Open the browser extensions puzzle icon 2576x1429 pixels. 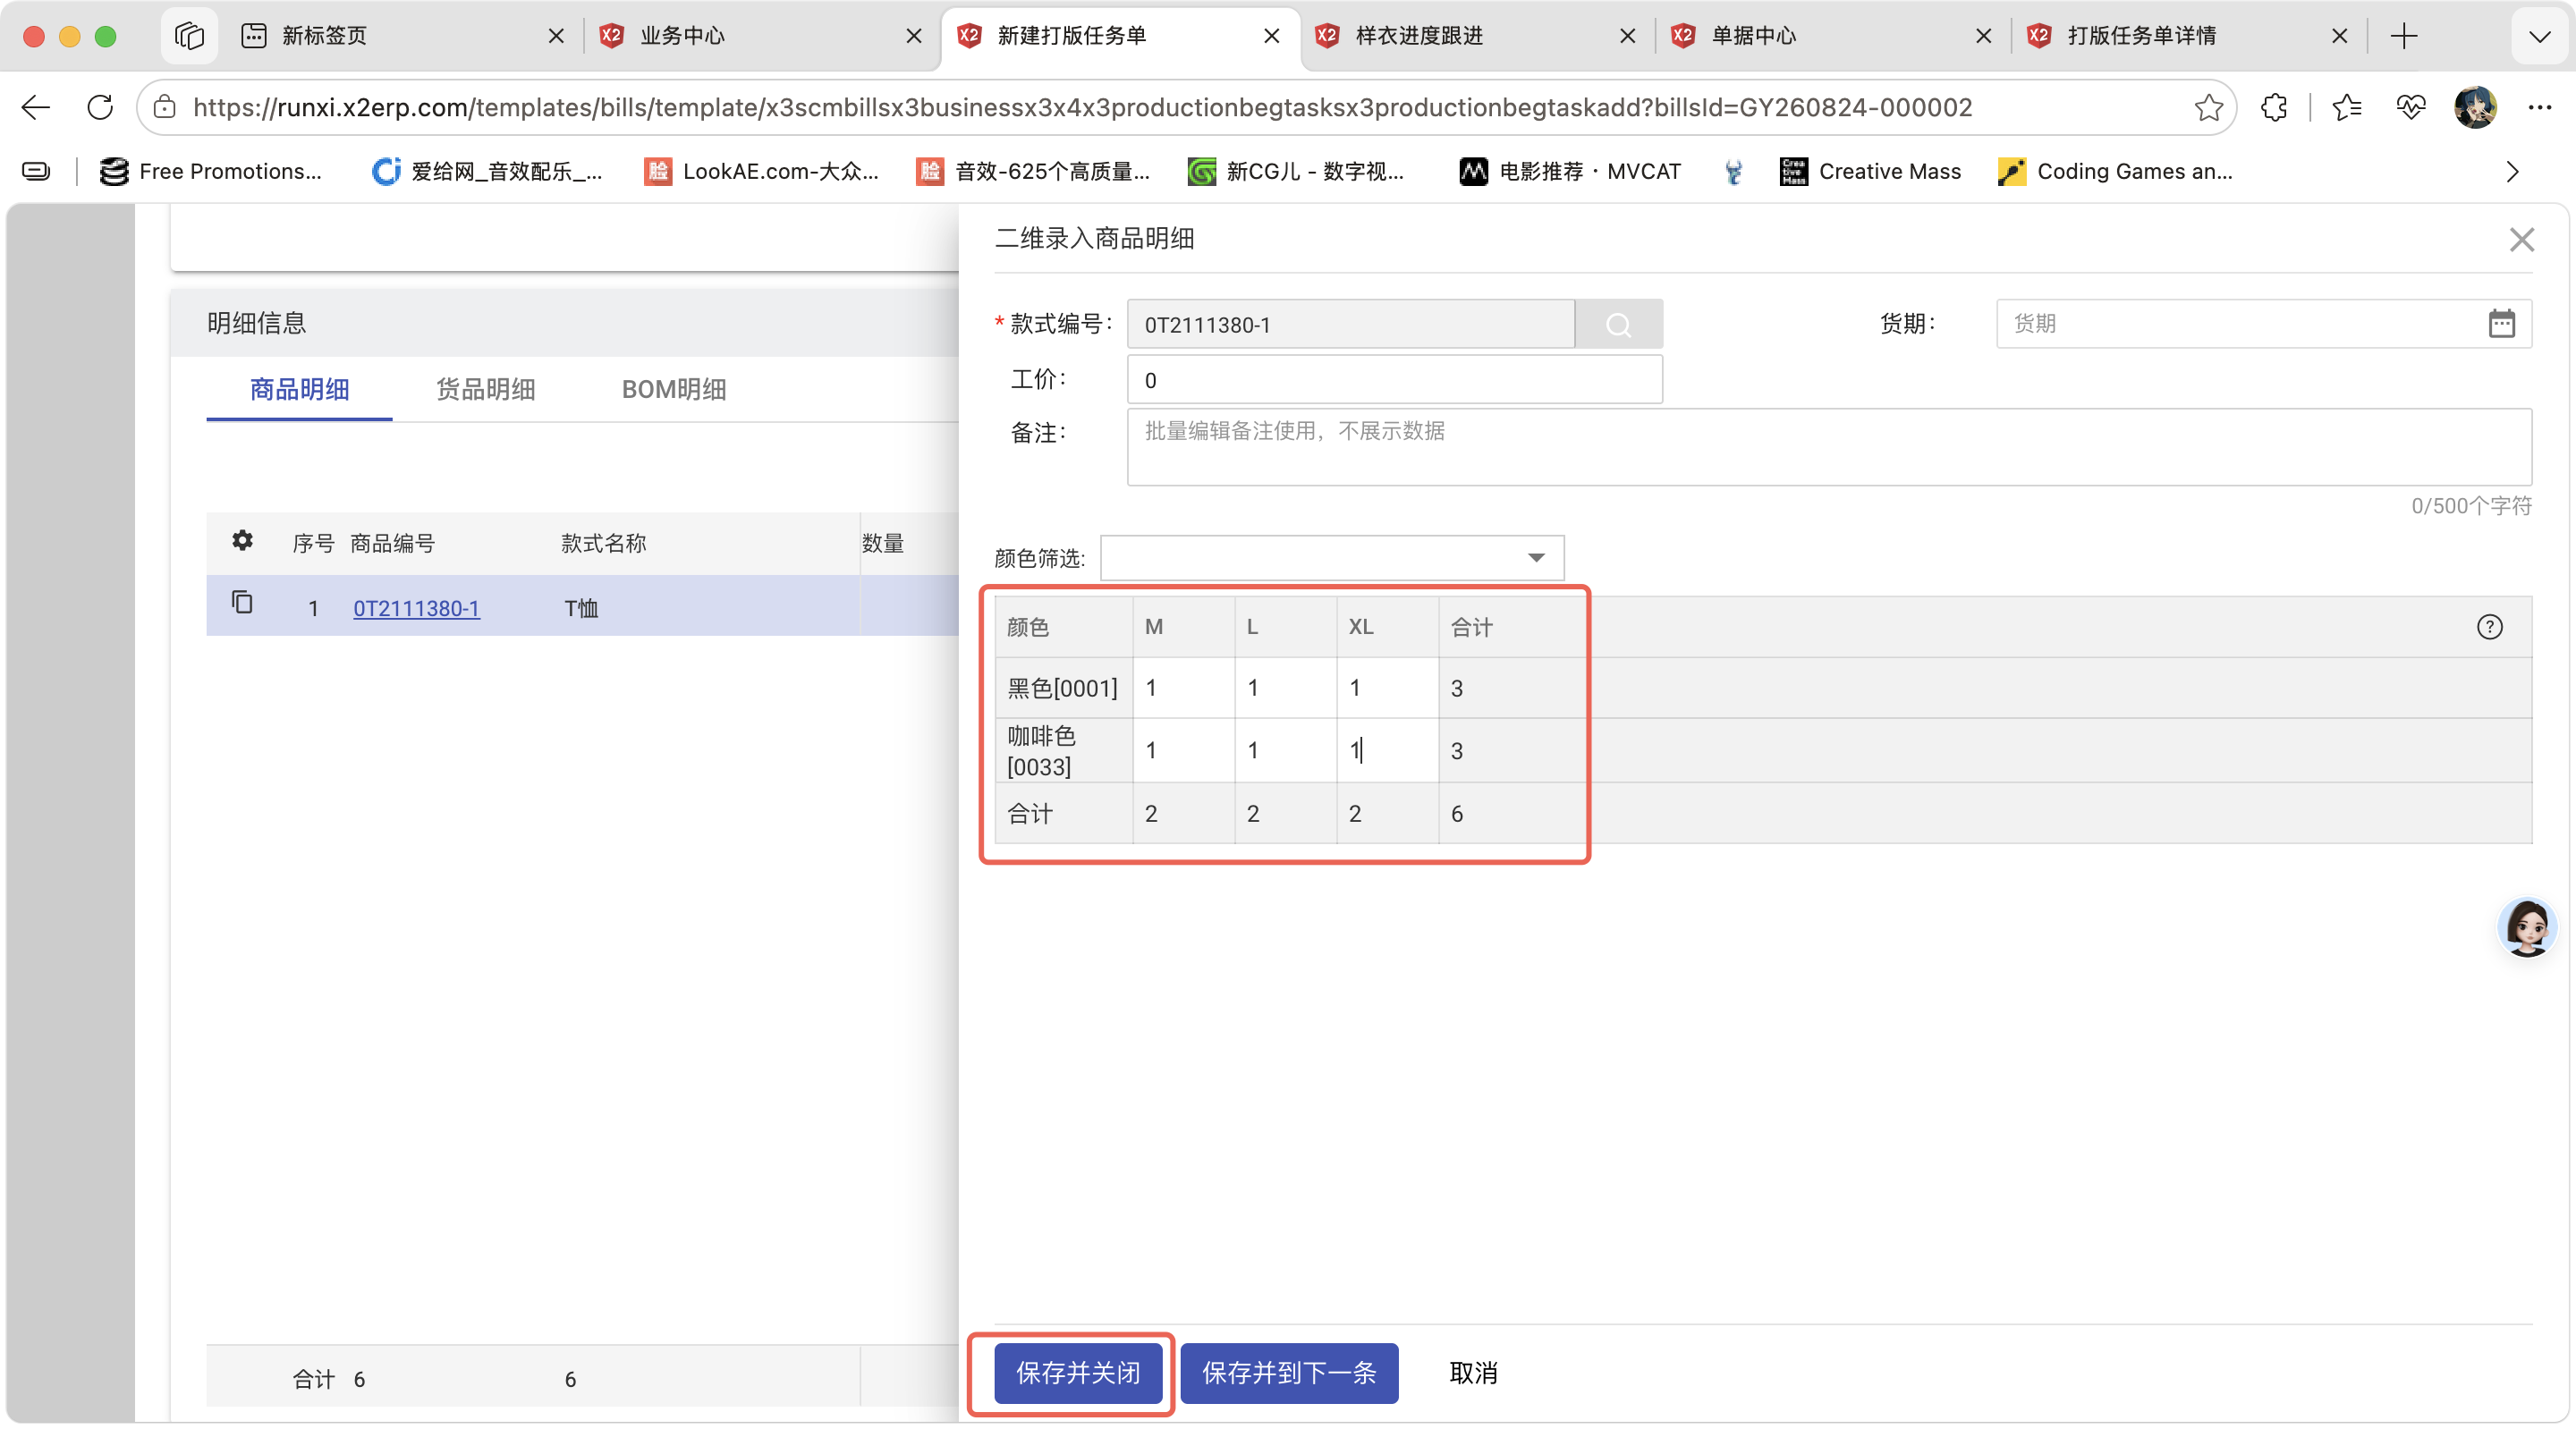pos(2274,107)
